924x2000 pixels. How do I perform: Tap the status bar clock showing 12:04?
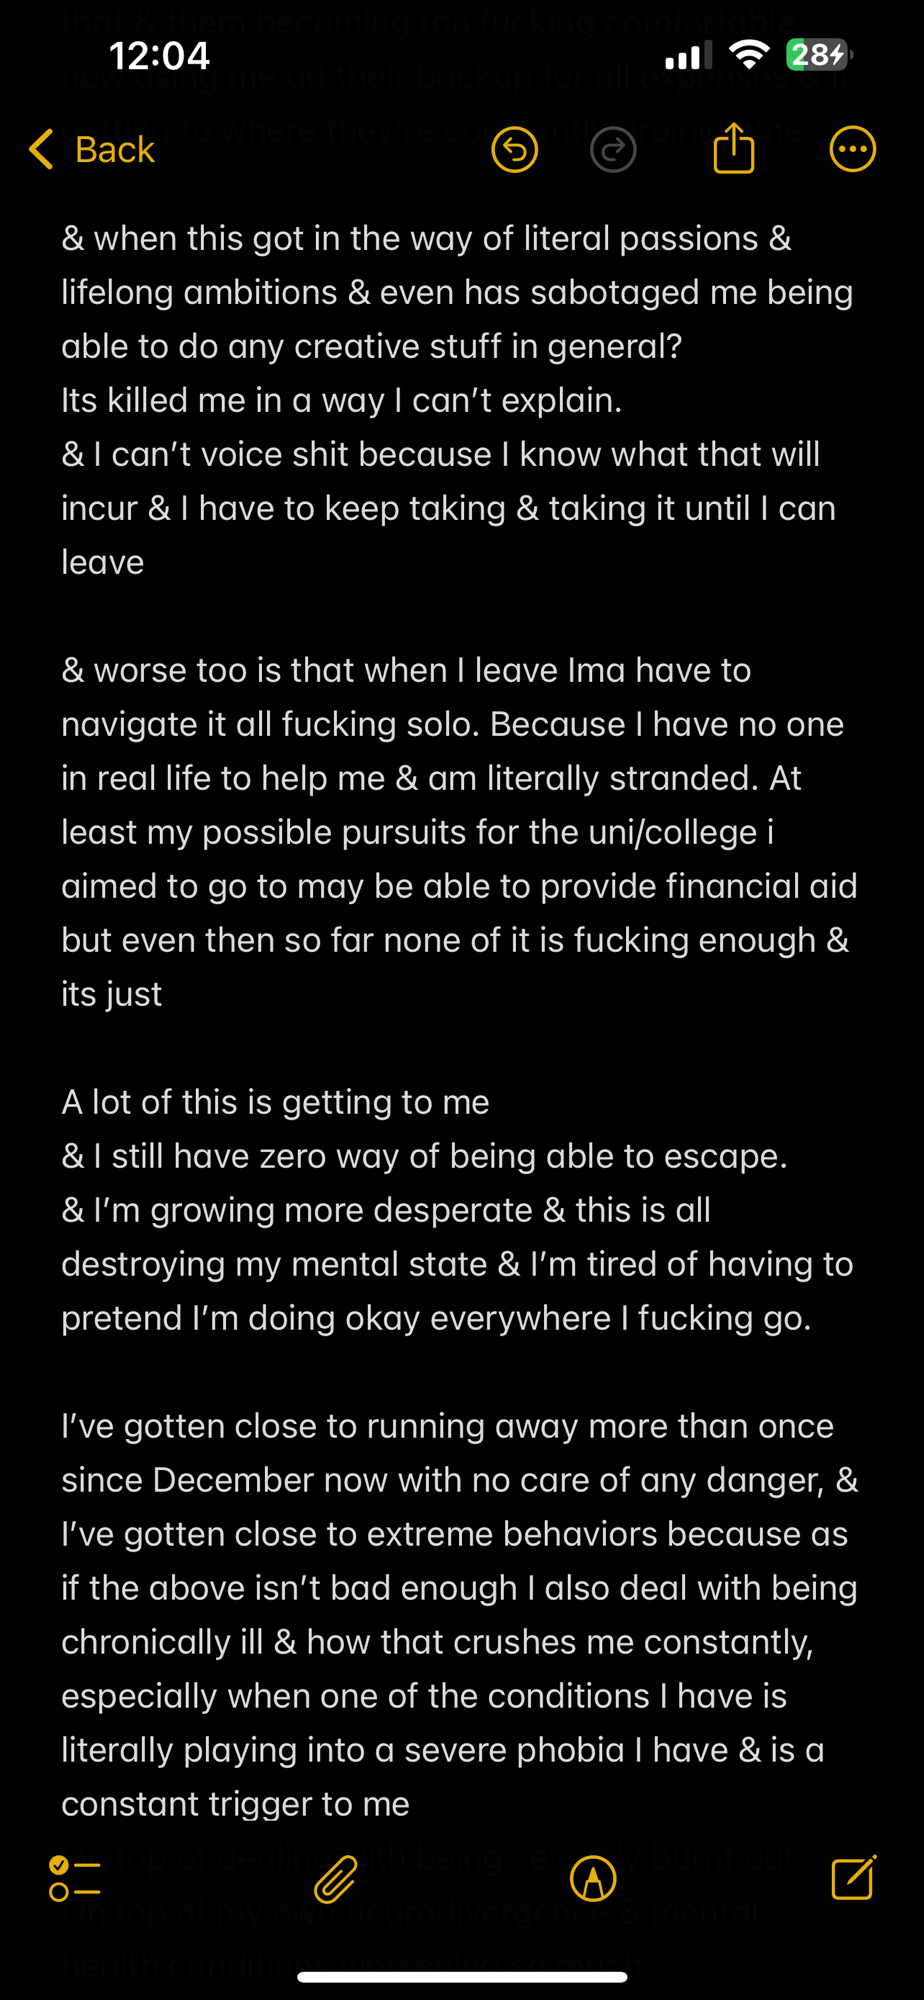(x=159, y=55)
